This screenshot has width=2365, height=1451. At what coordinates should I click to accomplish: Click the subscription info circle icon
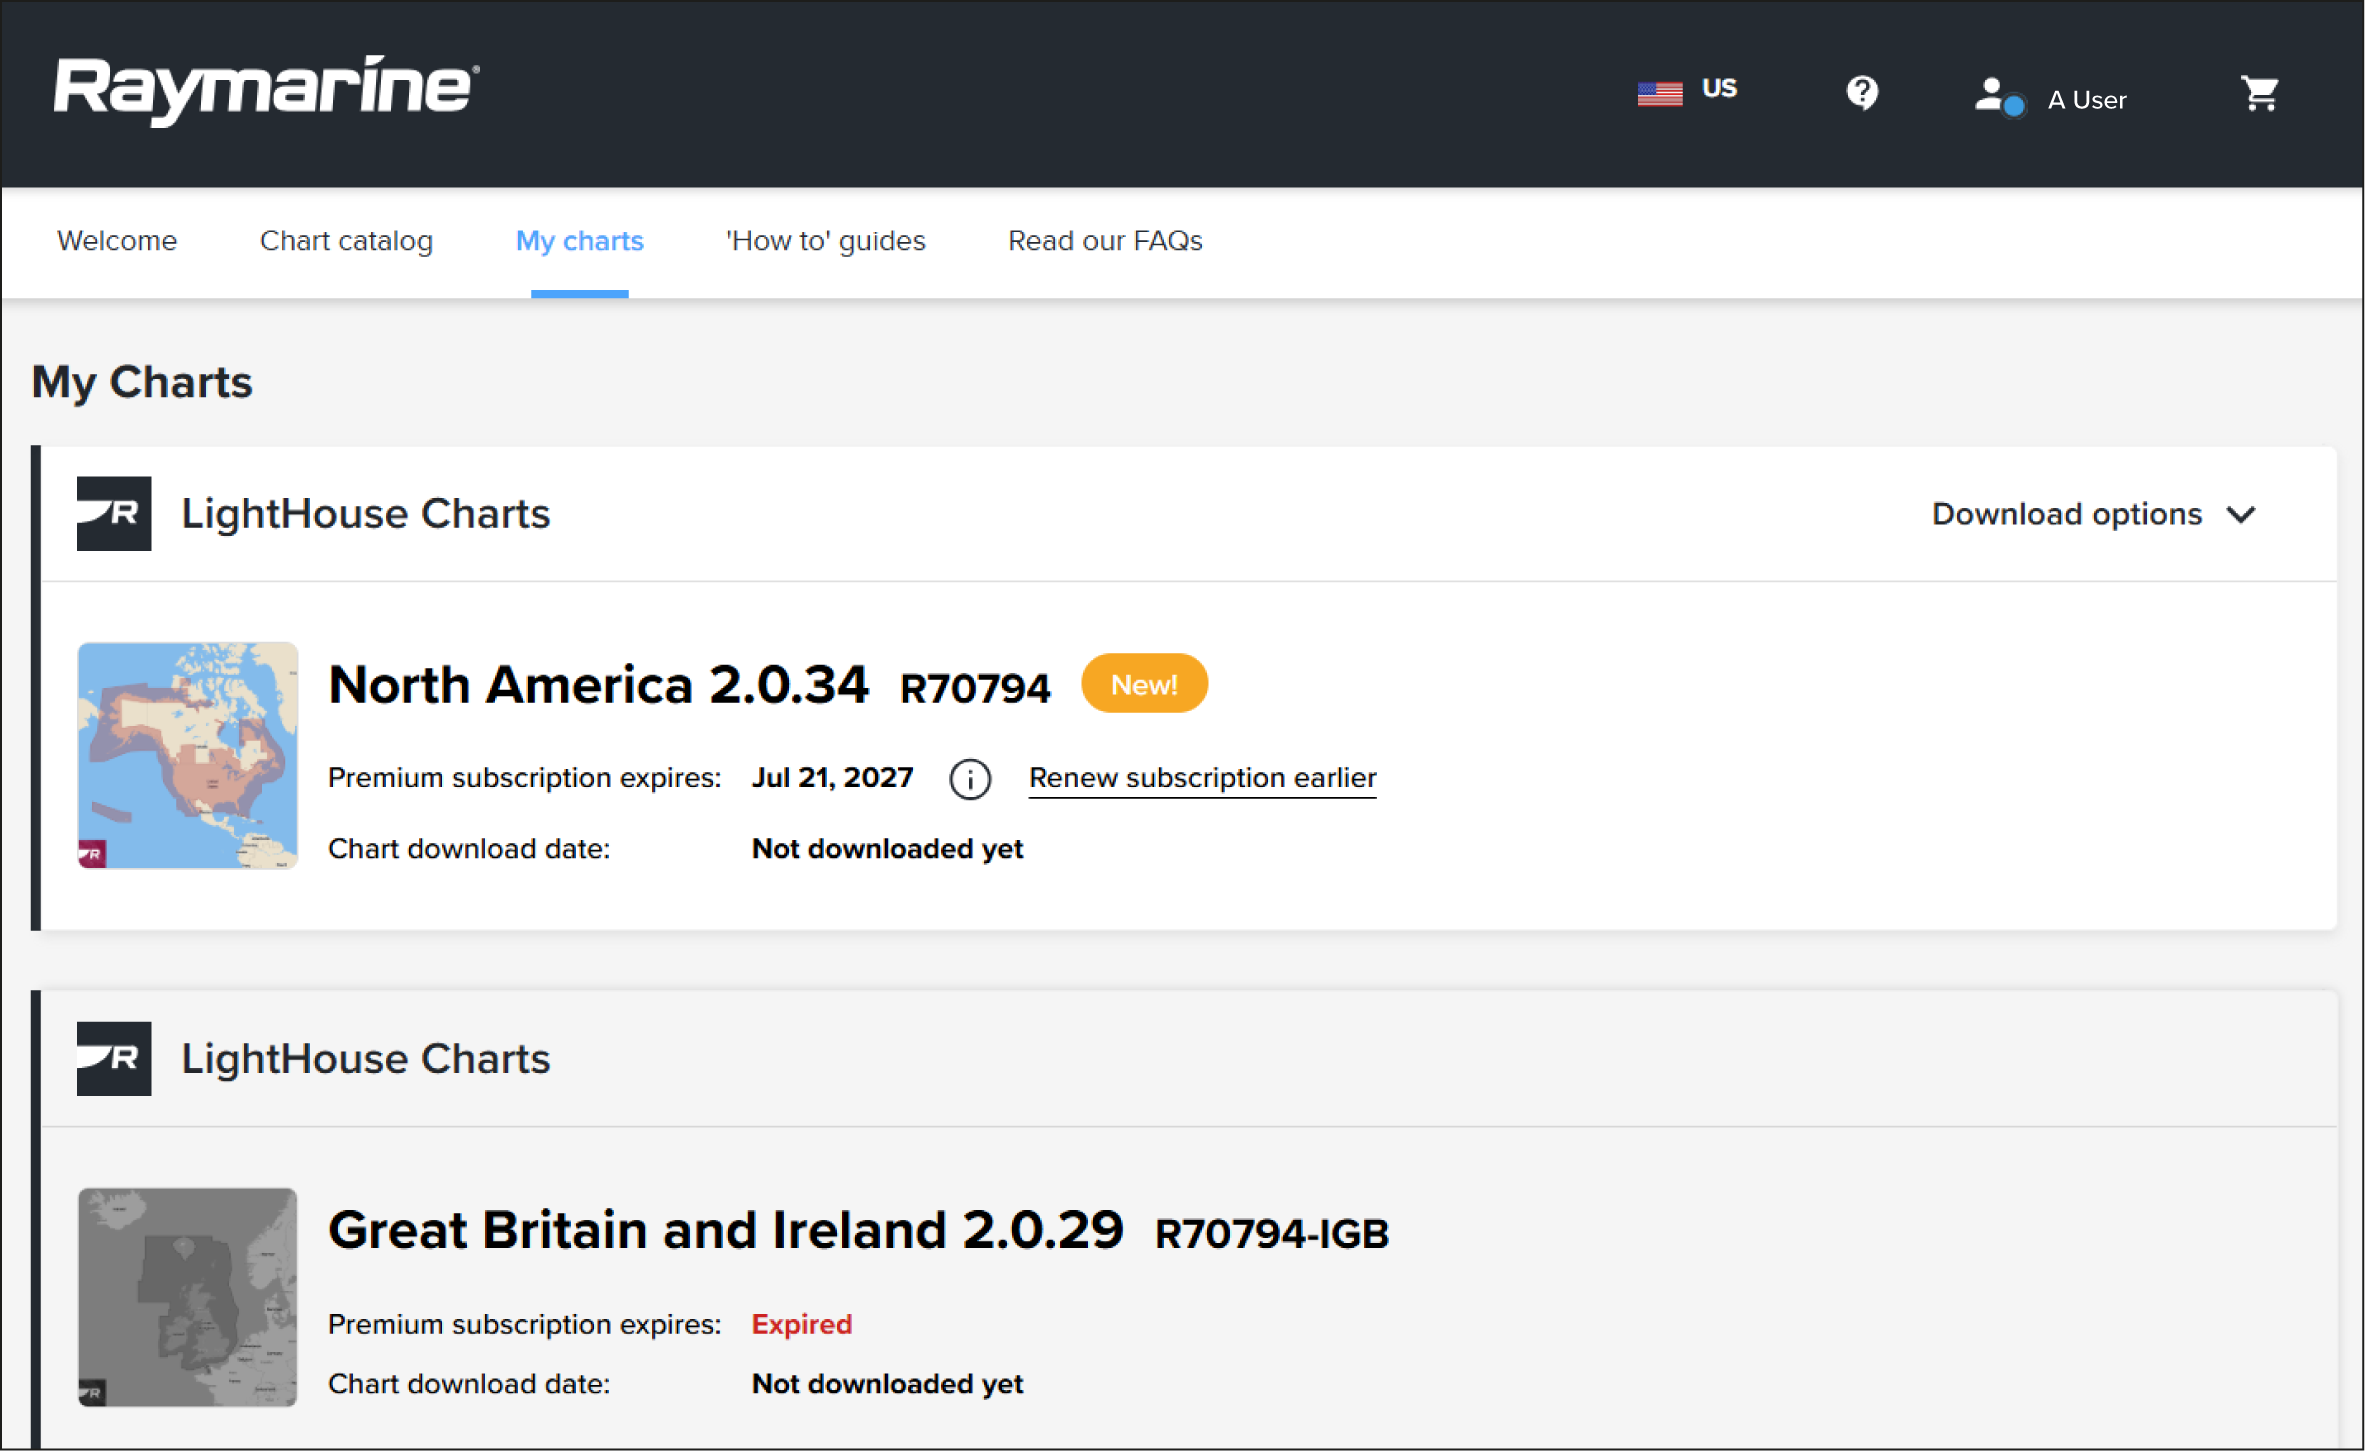[x=969, y=779]
